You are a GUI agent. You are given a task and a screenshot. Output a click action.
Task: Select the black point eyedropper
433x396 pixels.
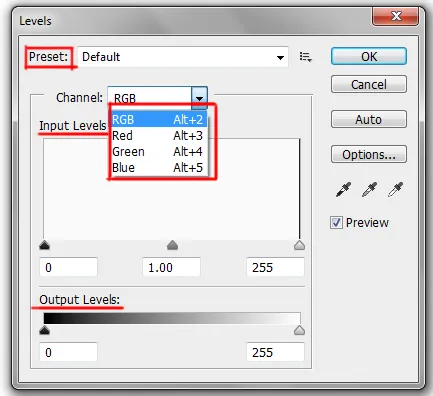343,190
